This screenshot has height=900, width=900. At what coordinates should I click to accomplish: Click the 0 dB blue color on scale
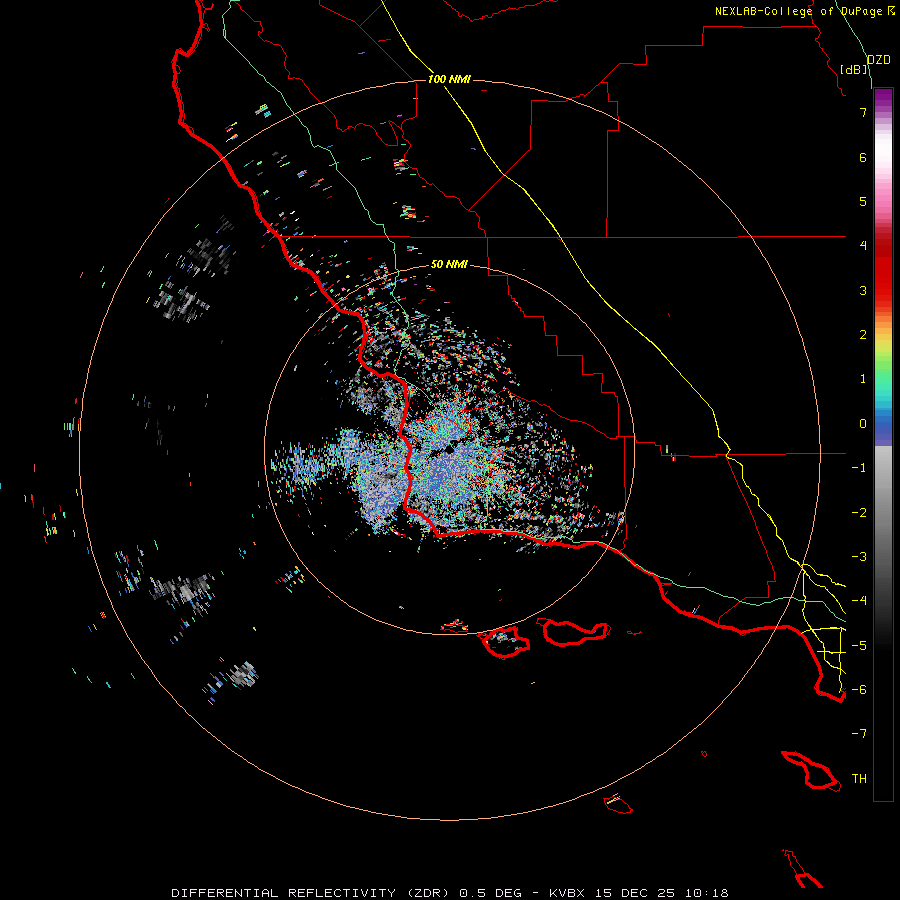click(x=883, y=424)
